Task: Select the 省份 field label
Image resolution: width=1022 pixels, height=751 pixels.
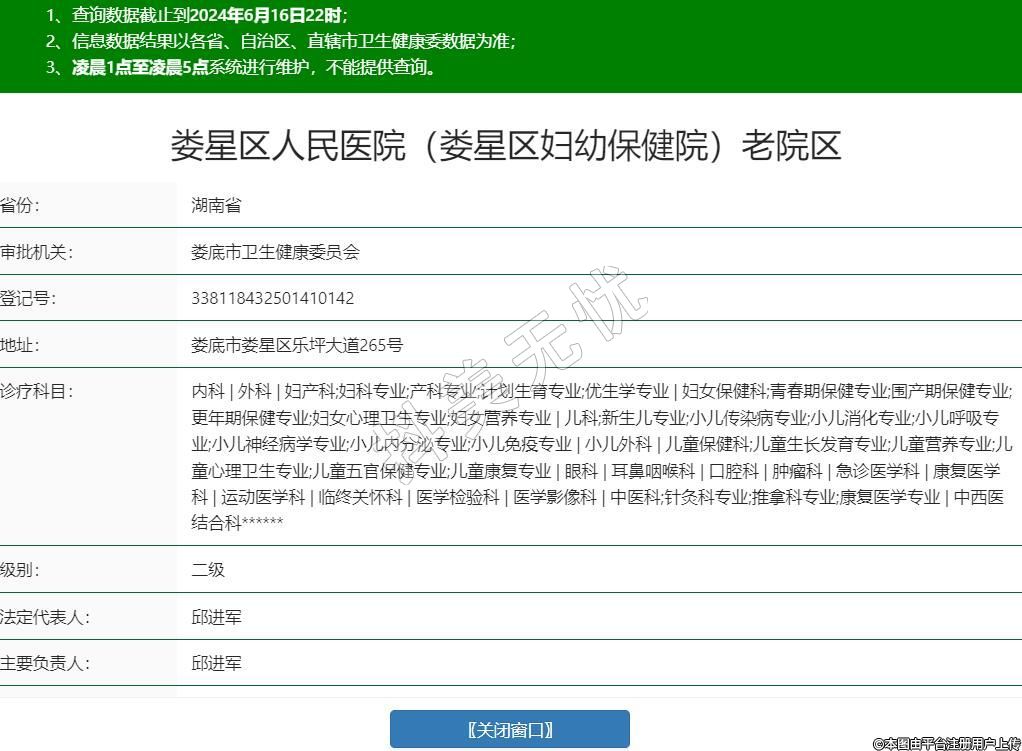Action: pos(20,206)
